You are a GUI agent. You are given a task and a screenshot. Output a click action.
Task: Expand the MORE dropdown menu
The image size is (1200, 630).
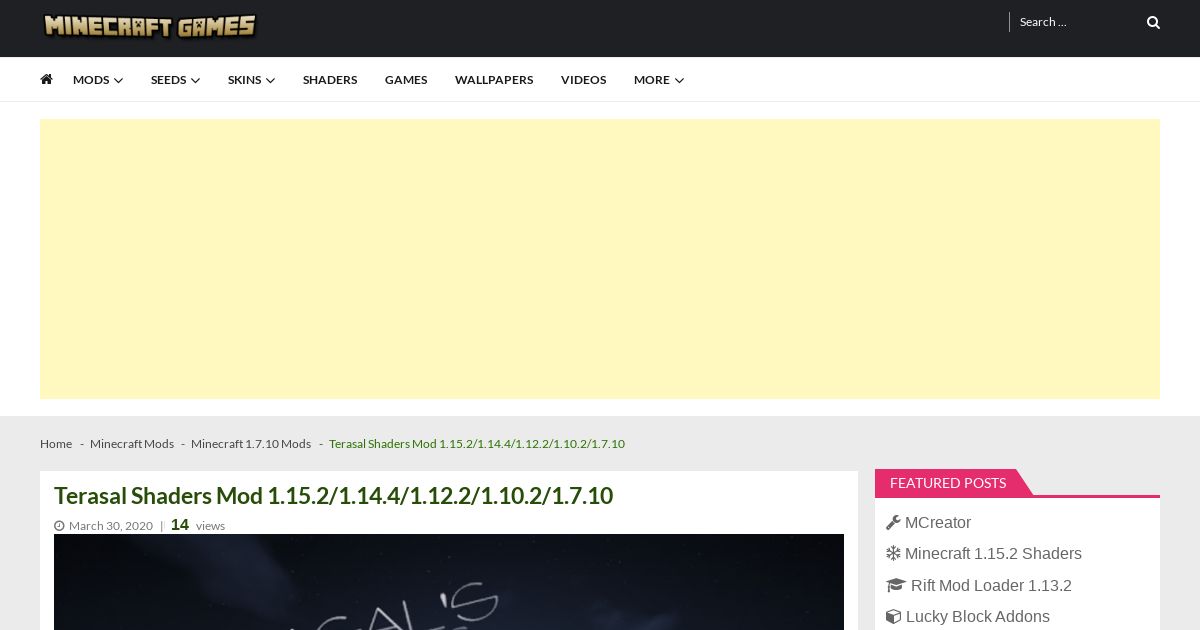(659, 80)
